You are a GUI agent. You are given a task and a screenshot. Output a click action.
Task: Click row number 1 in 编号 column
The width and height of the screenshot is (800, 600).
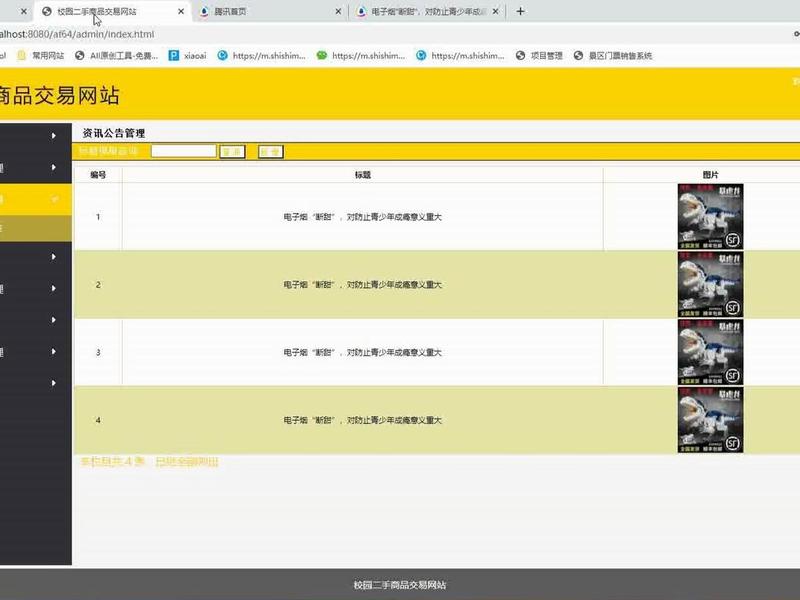98,217
